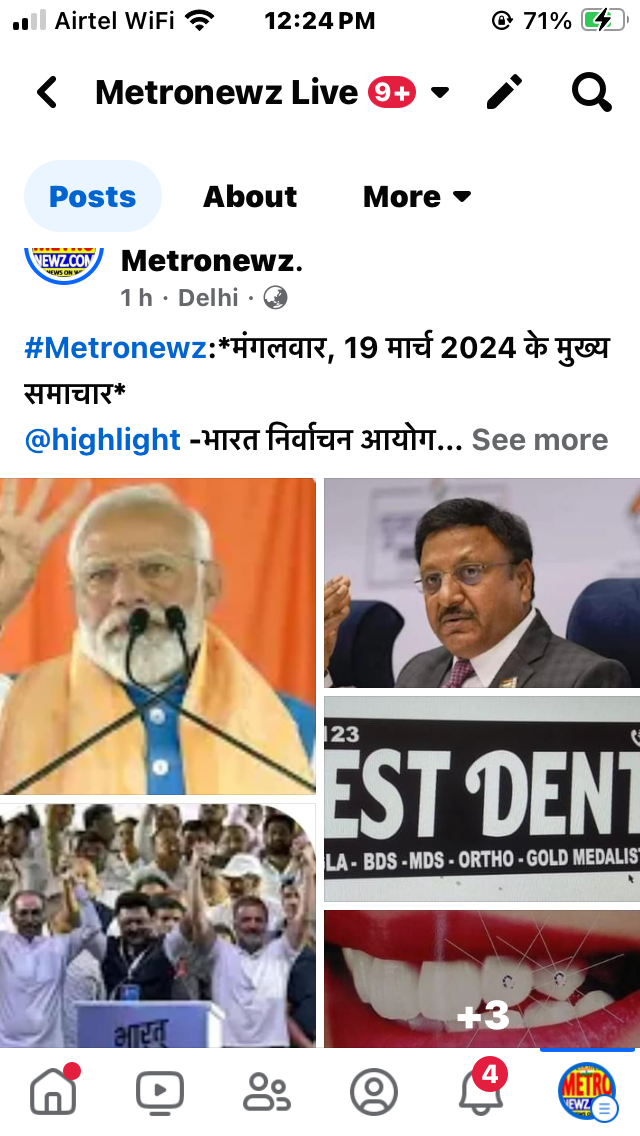Open the pencil edit icon
The width and height of the screenshot is (640, 1136).
[x=504, y=92]
